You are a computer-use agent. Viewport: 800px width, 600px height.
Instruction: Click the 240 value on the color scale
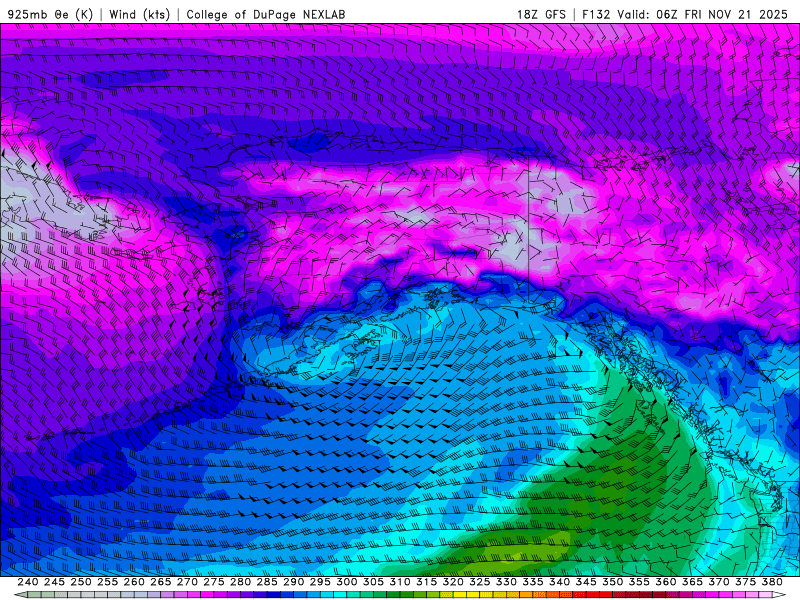pos(28,582)
